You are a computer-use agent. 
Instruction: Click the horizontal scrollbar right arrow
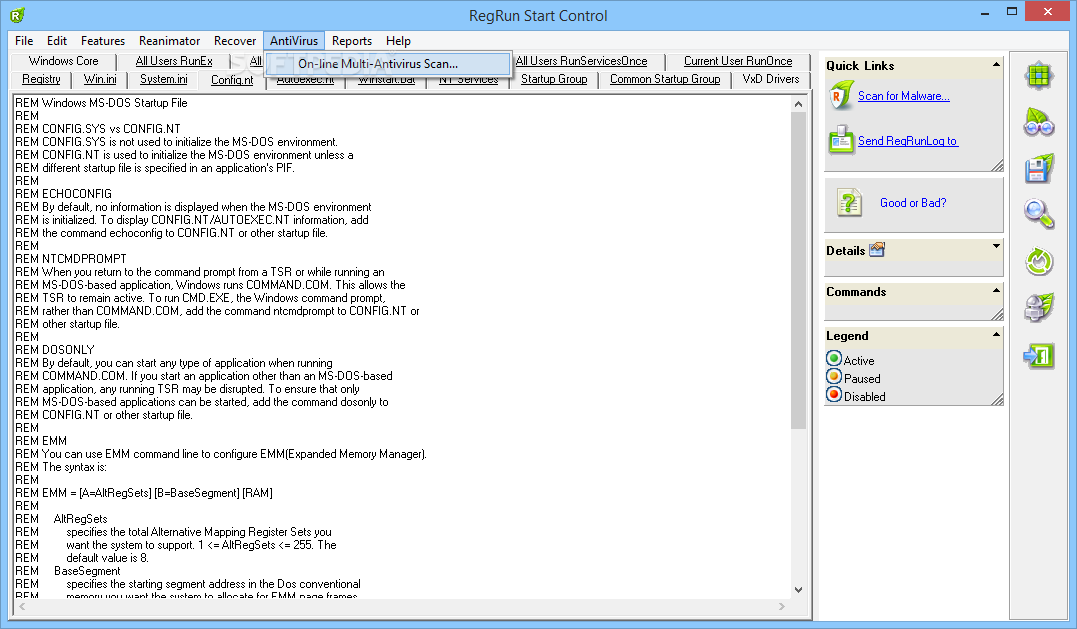coord(782,606)
